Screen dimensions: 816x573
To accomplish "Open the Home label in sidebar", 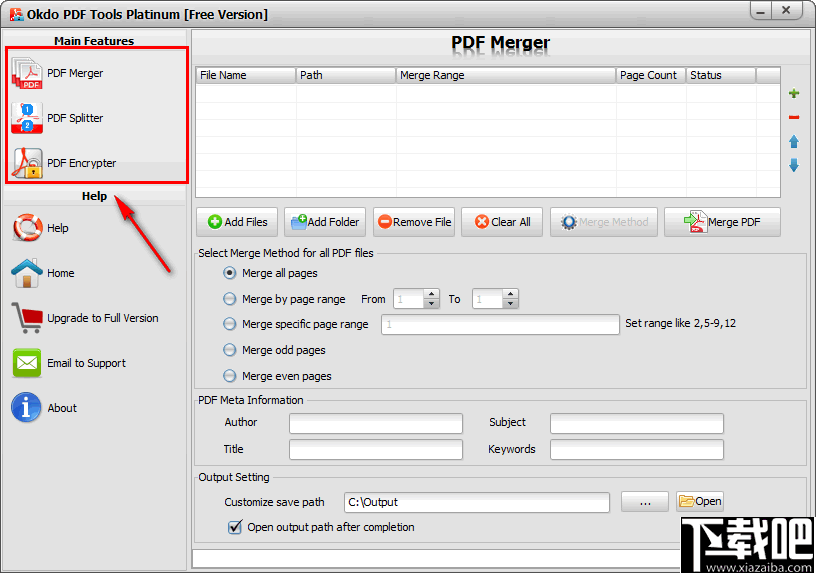I will (60, 273).
